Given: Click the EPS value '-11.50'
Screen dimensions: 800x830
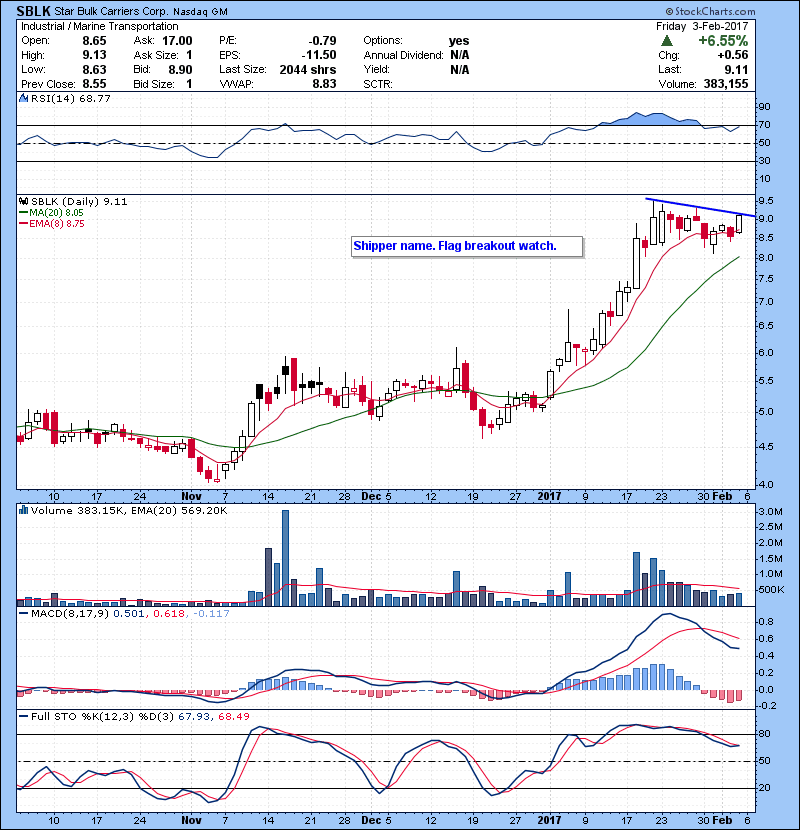Looking at the screenshot, I should pos(319,55).
